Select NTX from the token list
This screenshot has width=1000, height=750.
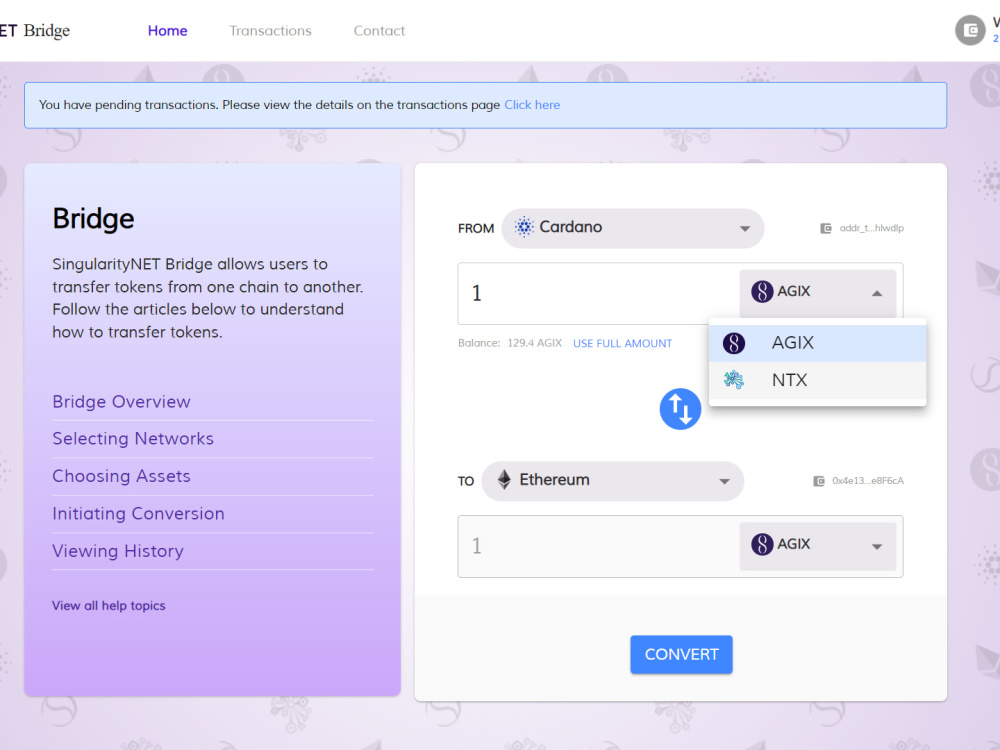[x=817, y=380]
